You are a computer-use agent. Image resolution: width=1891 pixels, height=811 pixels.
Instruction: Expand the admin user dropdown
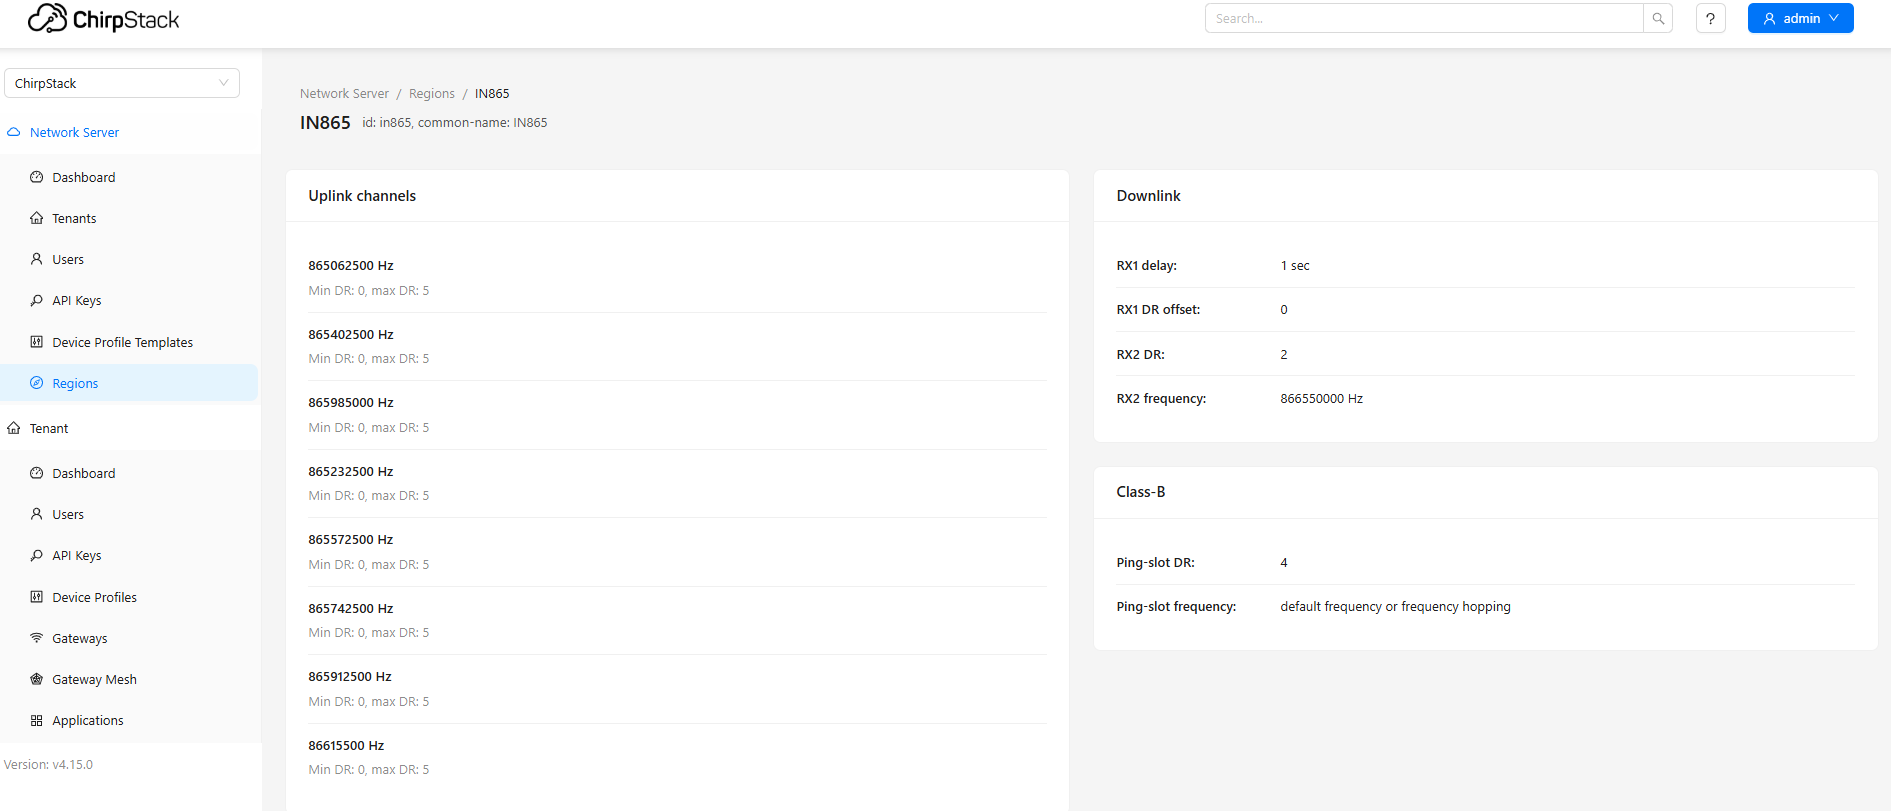coord(1800,19)
